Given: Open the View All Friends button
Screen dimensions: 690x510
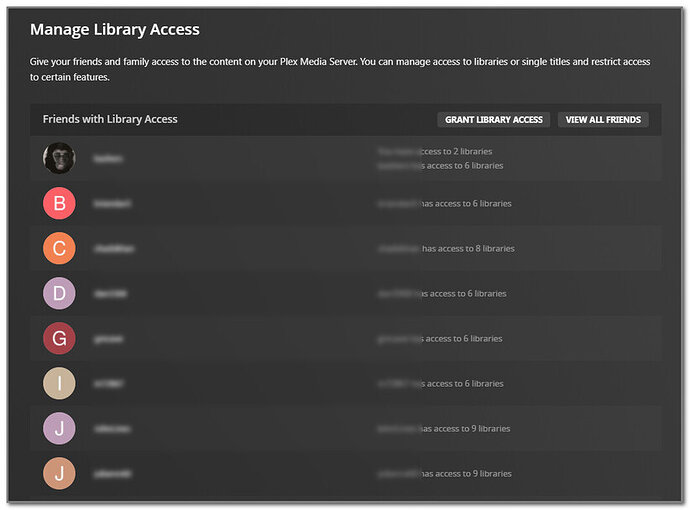Looking at the screenshot, I should (603, 120).
